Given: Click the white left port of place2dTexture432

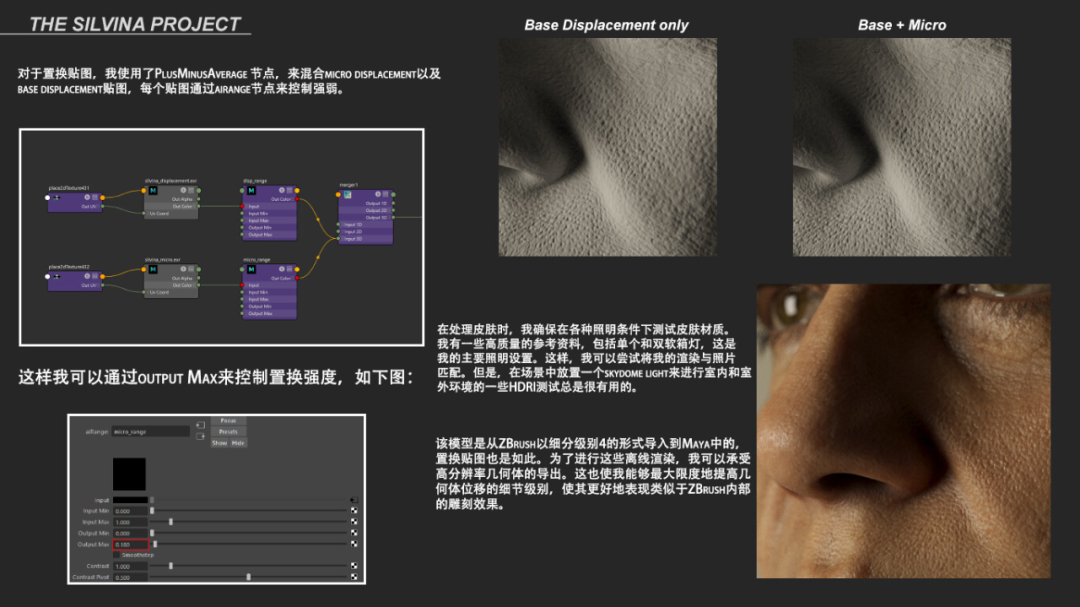Looking at the screenshot, I should tap(48, 276).
